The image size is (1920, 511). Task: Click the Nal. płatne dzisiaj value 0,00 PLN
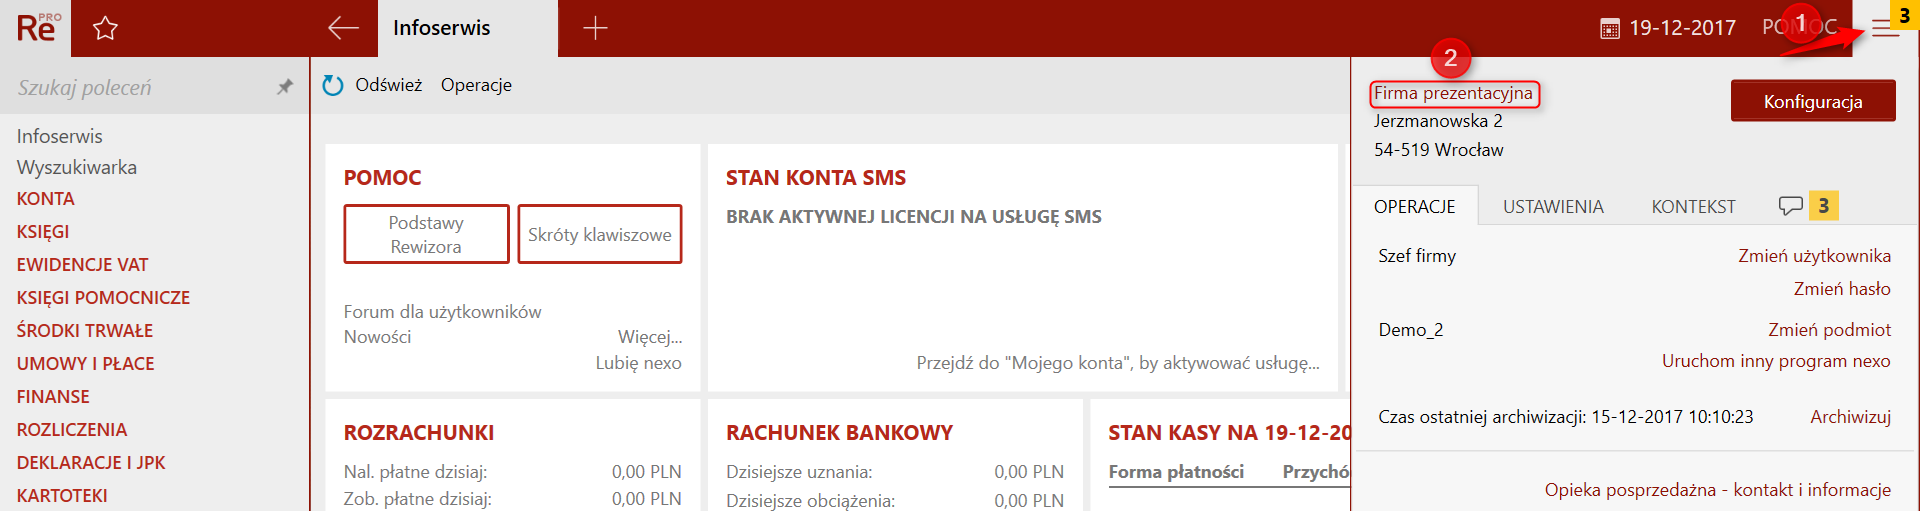point(647,472)
